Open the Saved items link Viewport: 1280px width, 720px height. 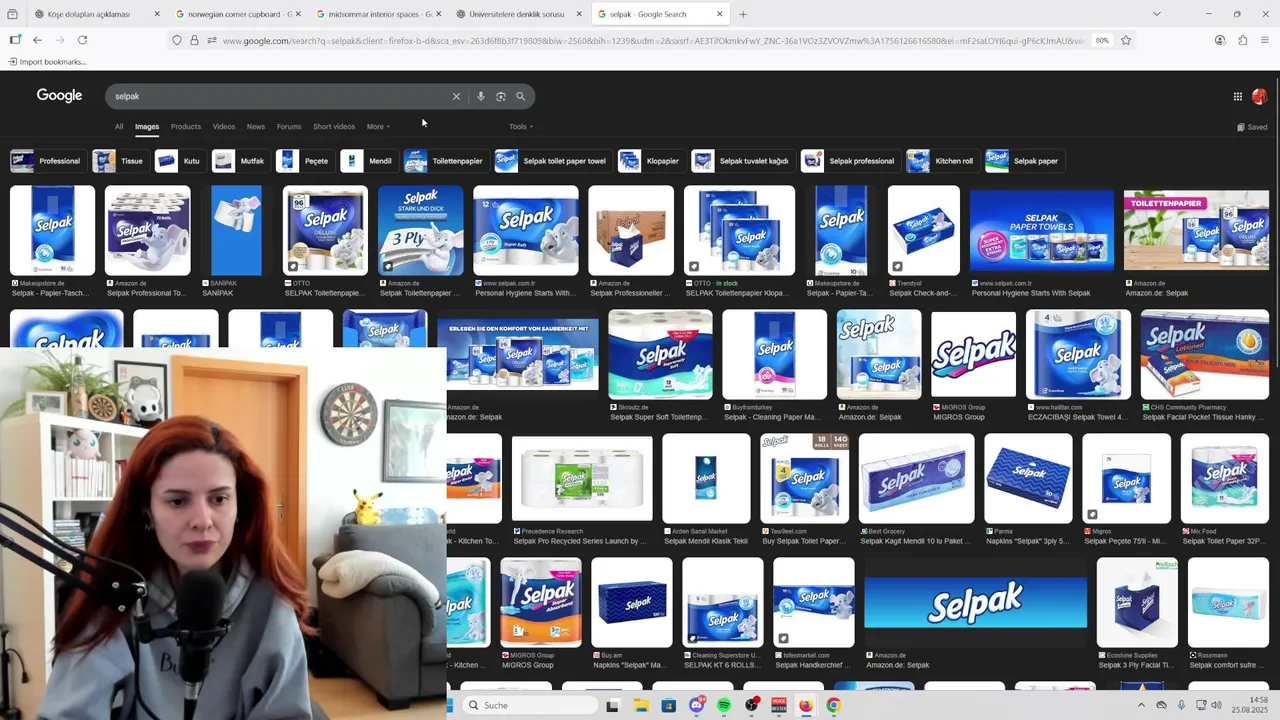pyautogui.click(x=1252, y=127)
